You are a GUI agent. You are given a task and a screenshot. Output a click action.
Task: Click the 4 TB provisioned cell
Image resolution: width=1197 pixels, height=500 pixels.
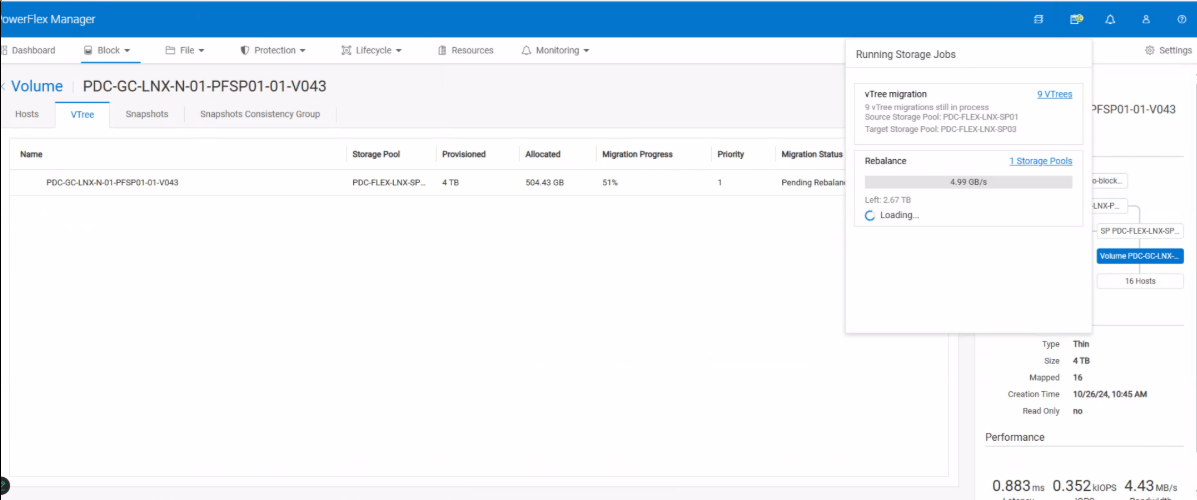coord(450,183)
